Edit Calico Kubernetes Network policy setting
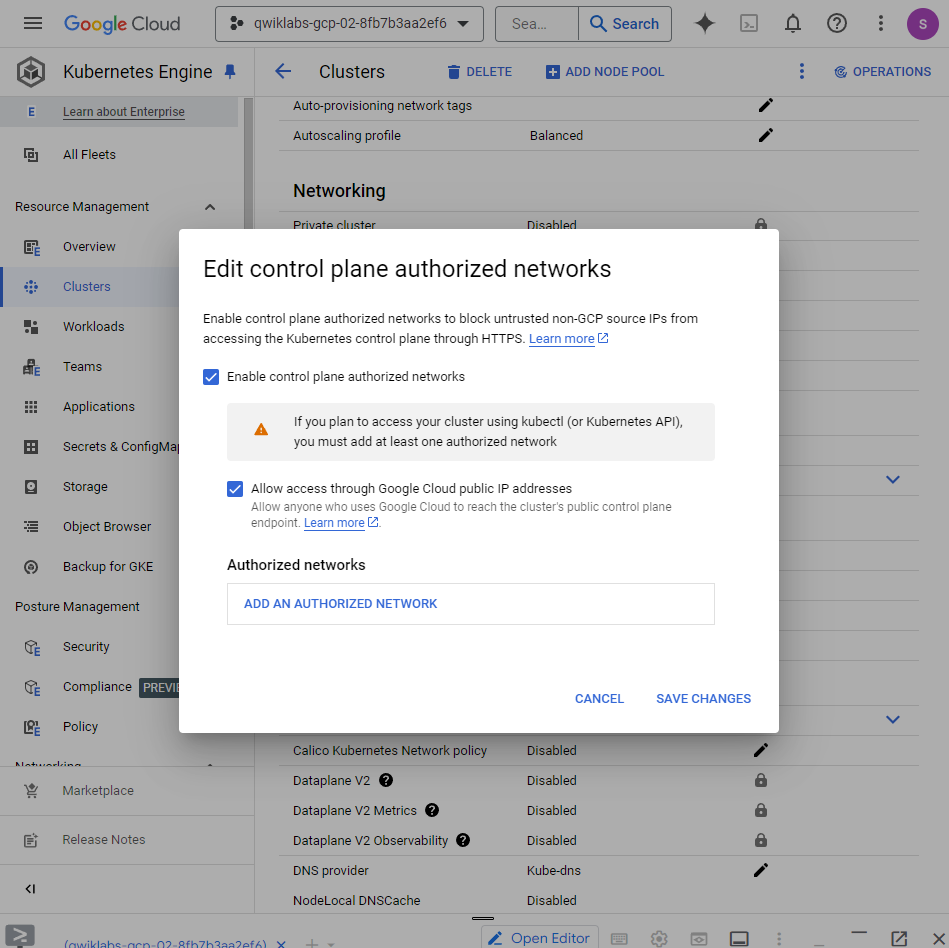Viewport: 949px width, 948px height. click(761, 750)
